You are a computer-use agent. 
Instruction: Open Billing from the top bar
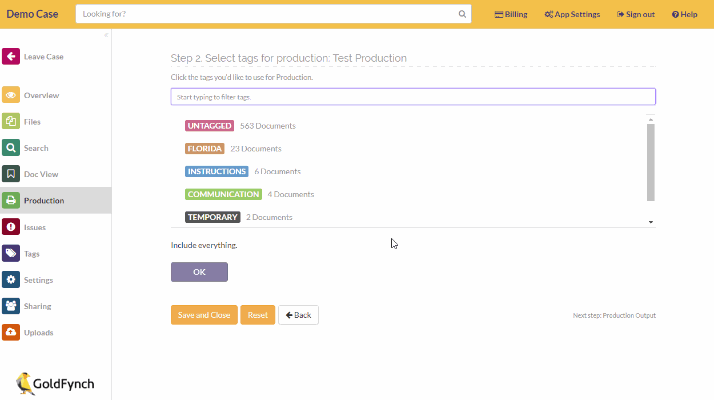pos(511,14)
